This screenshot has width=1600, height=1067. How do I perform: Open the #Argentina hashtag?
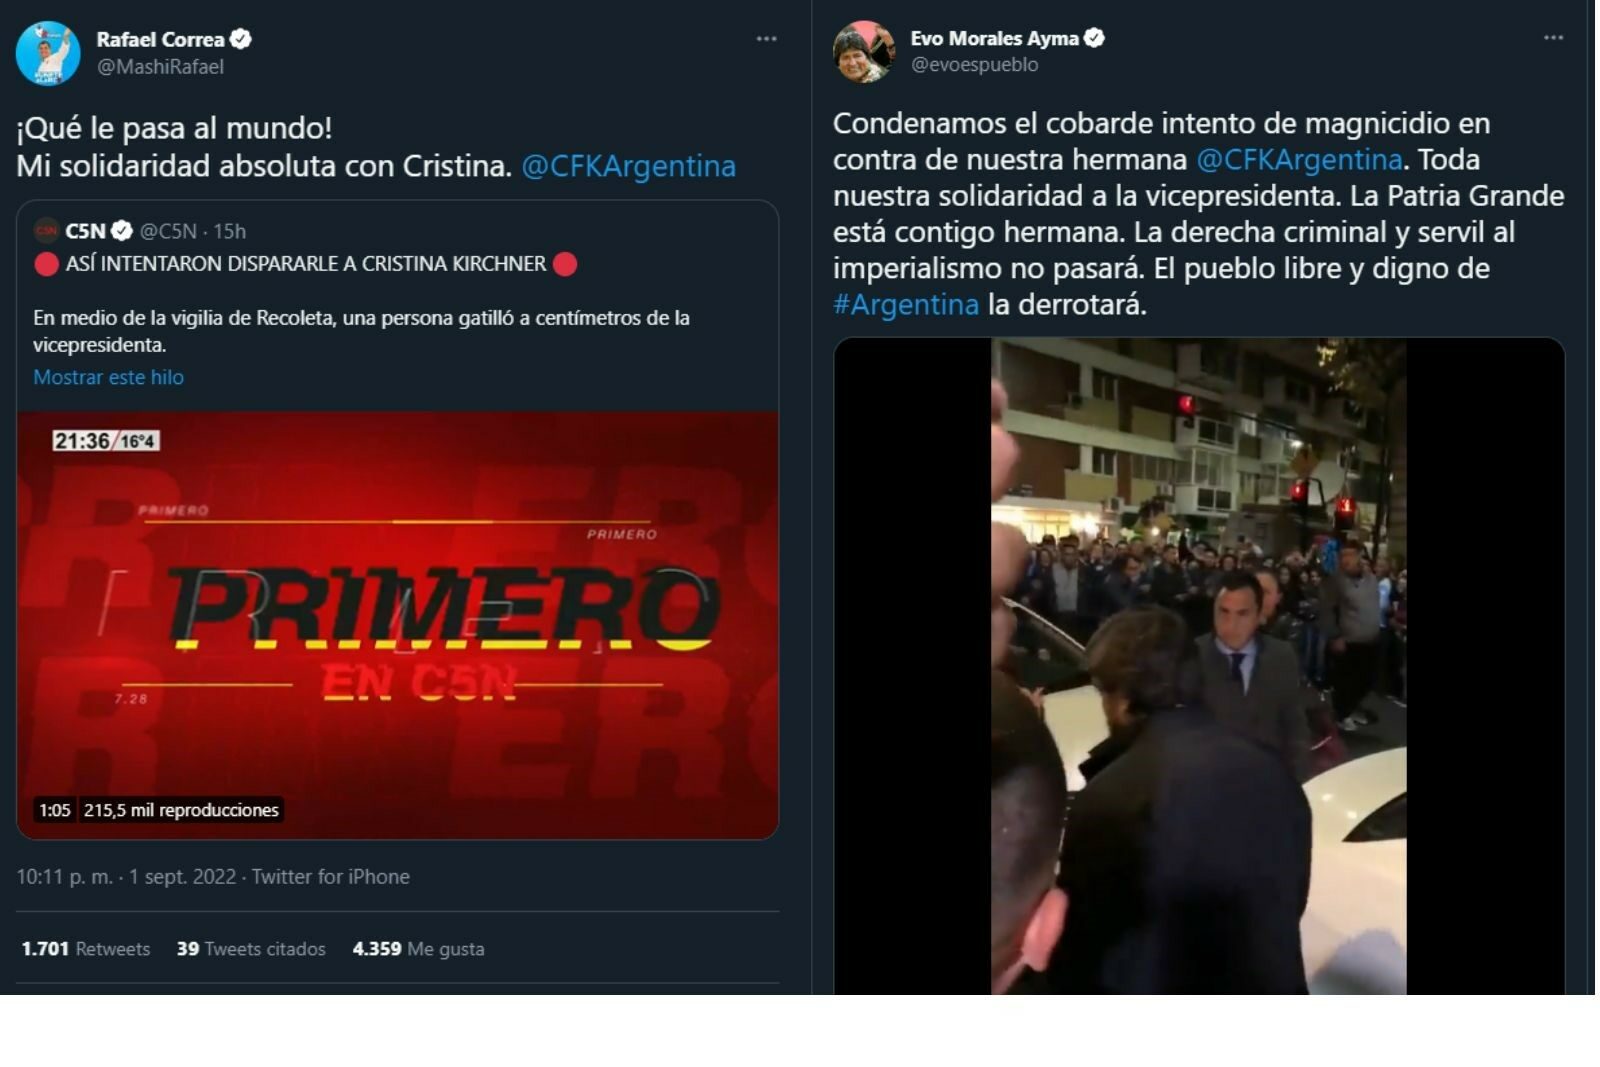[x=906, y=304]
